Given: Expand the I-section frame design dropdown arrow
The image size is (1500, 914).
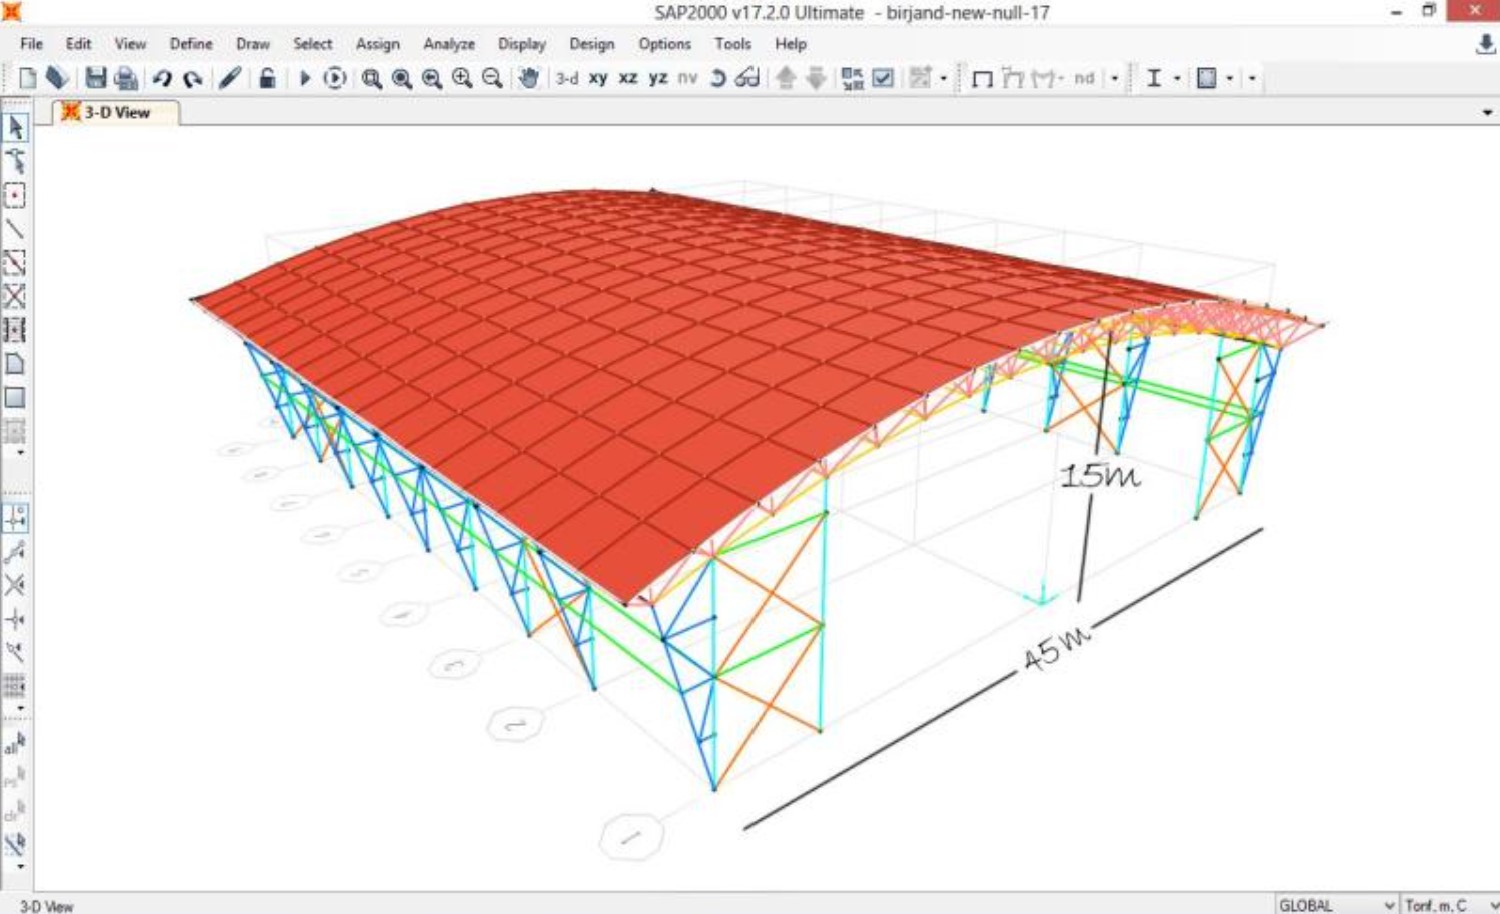Looking at the screenshot, I should click(x=1177, y=78).
